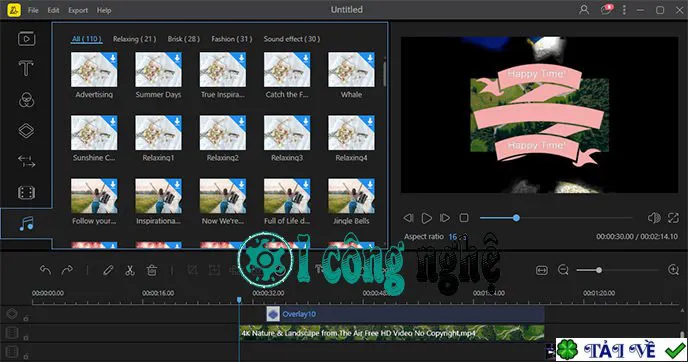Delete the selected clip with the trash icon
Viewport: 688px width, 362px height.
(152, 270)
